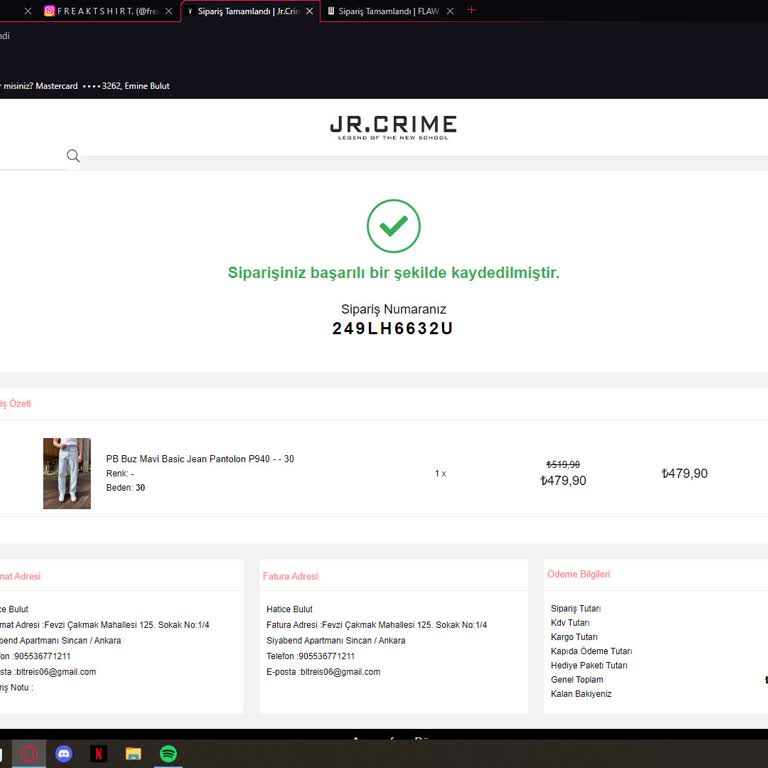Open File Explorer from the taskbar

pos(133,753)
